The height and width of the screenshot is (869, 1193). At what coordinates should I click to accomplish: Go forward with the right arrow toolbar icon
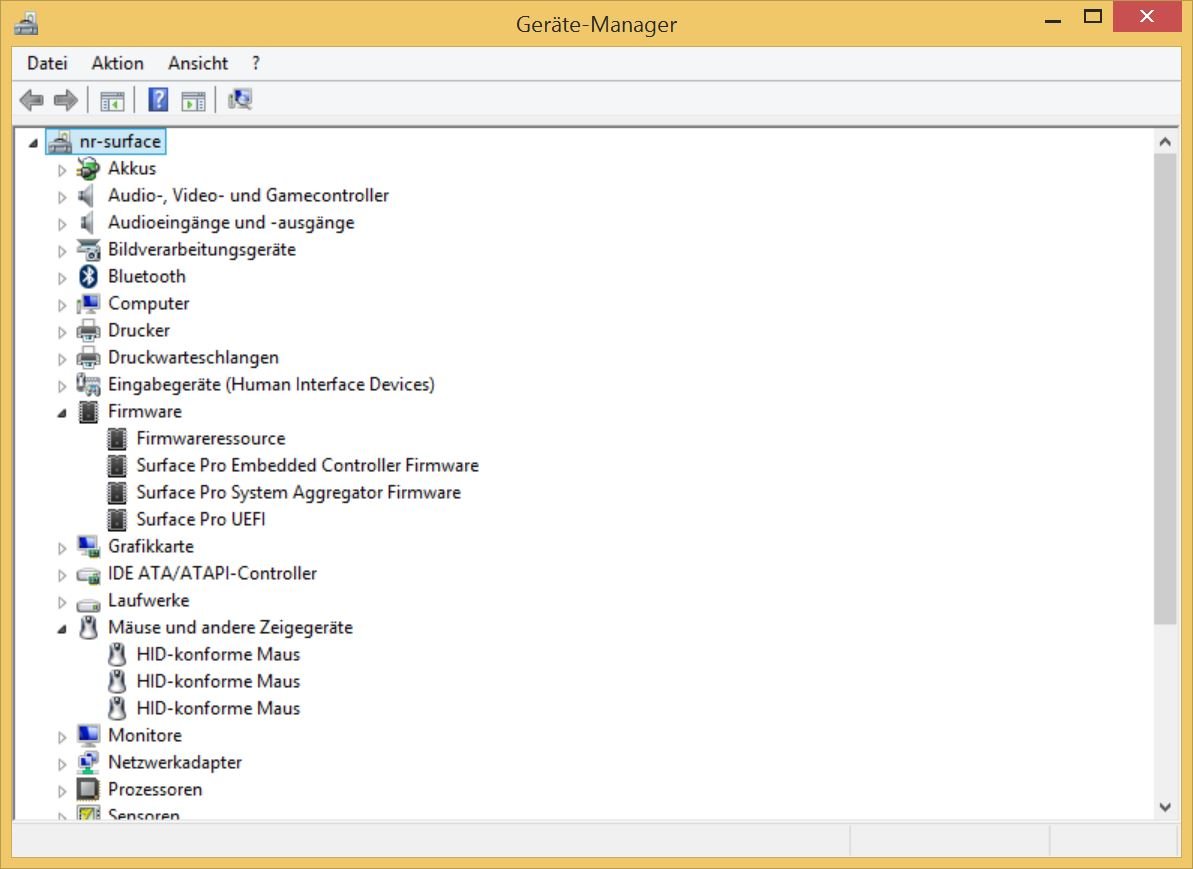pos(65,100)
